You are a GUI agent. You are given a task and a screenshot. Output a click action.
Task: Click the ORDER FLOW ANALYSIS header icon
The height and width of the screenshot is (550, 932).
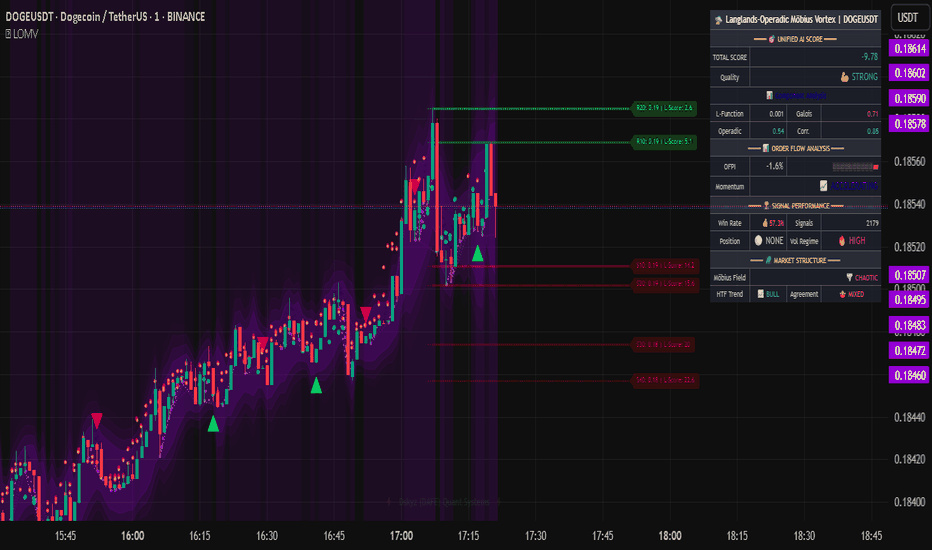[766, 148]
